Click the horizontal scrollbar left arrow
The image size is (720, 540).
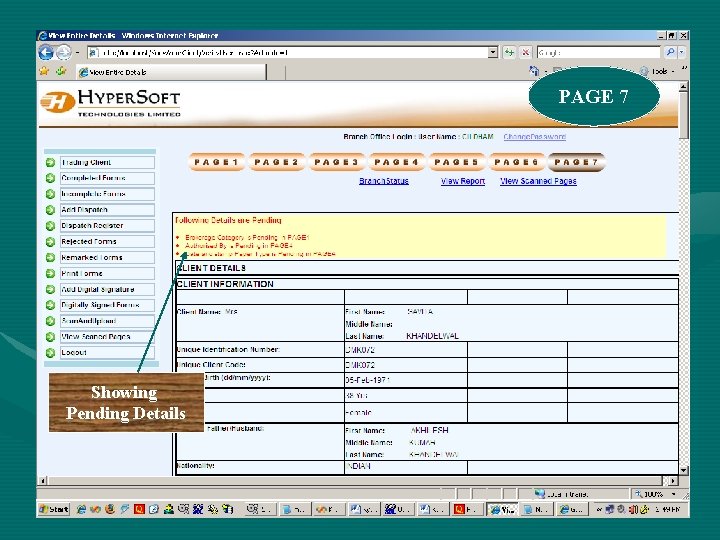[x=43, y=481]
